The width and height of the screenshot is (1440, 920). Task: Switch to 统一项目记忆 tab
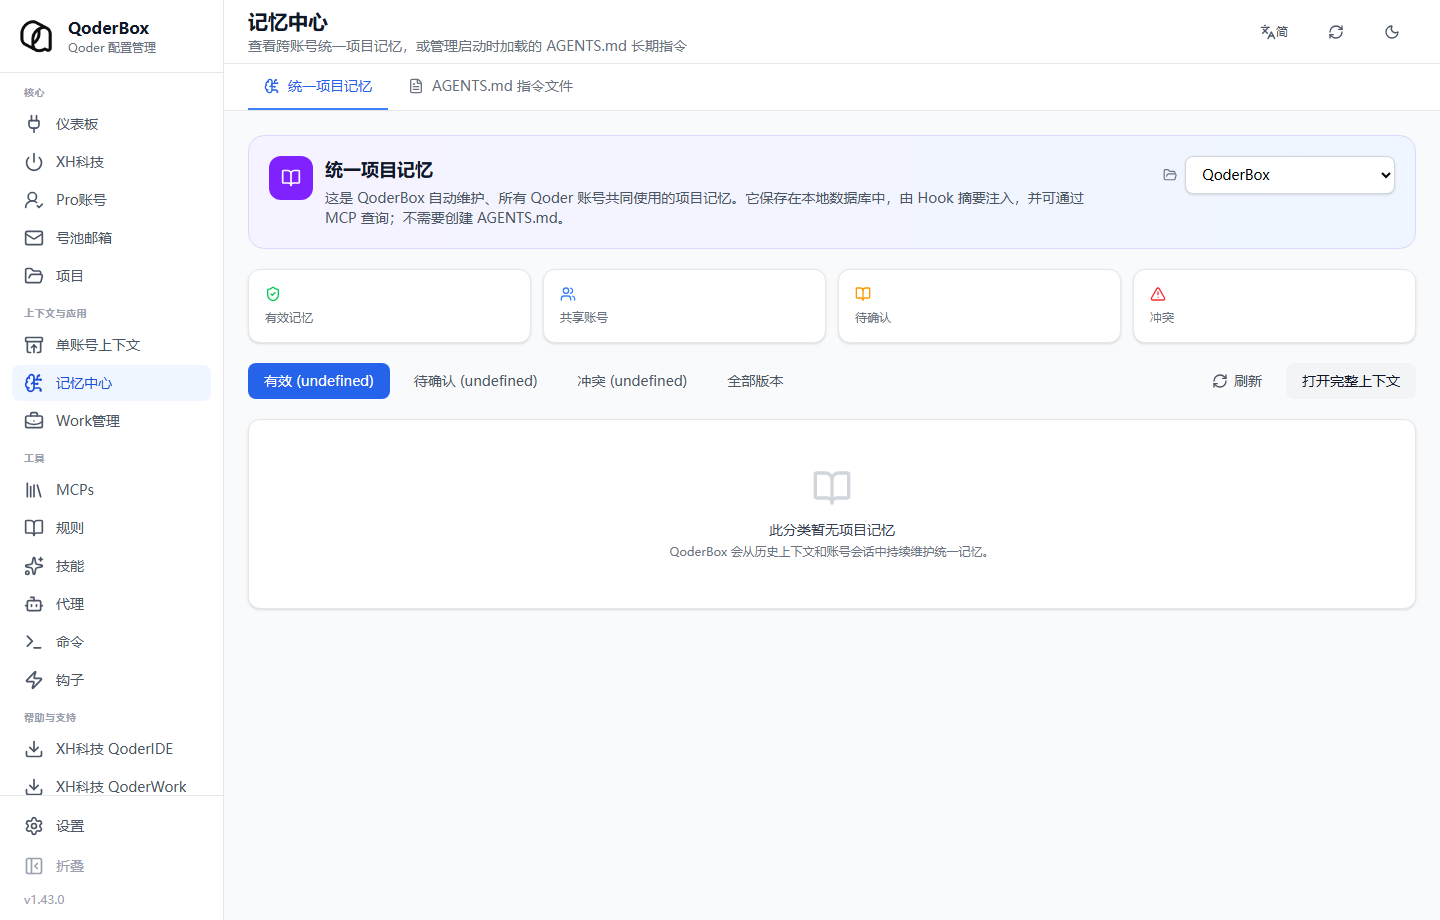(x=318, y=86)
